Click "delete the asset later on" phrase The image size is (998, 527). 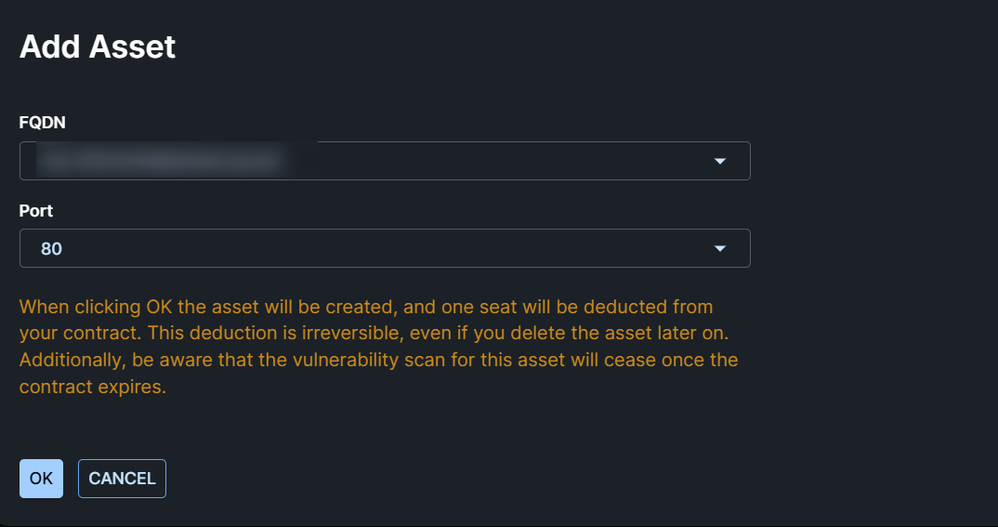pos(617,332)
